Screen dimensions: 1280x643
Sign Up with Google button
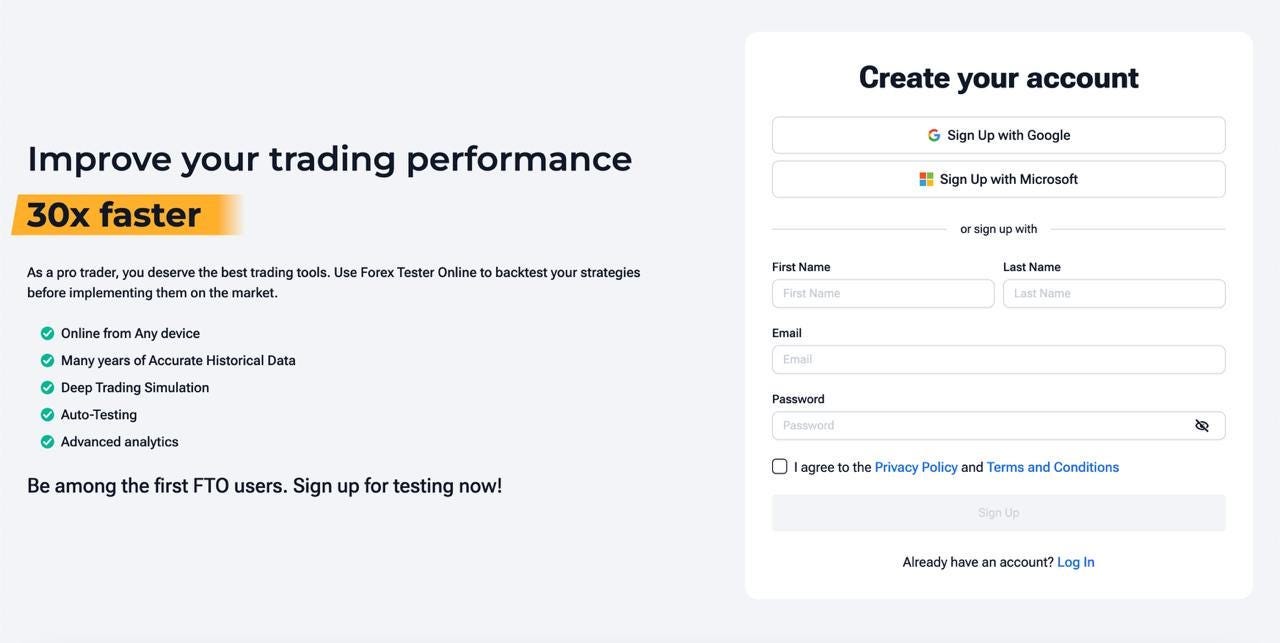pos(998,135)
